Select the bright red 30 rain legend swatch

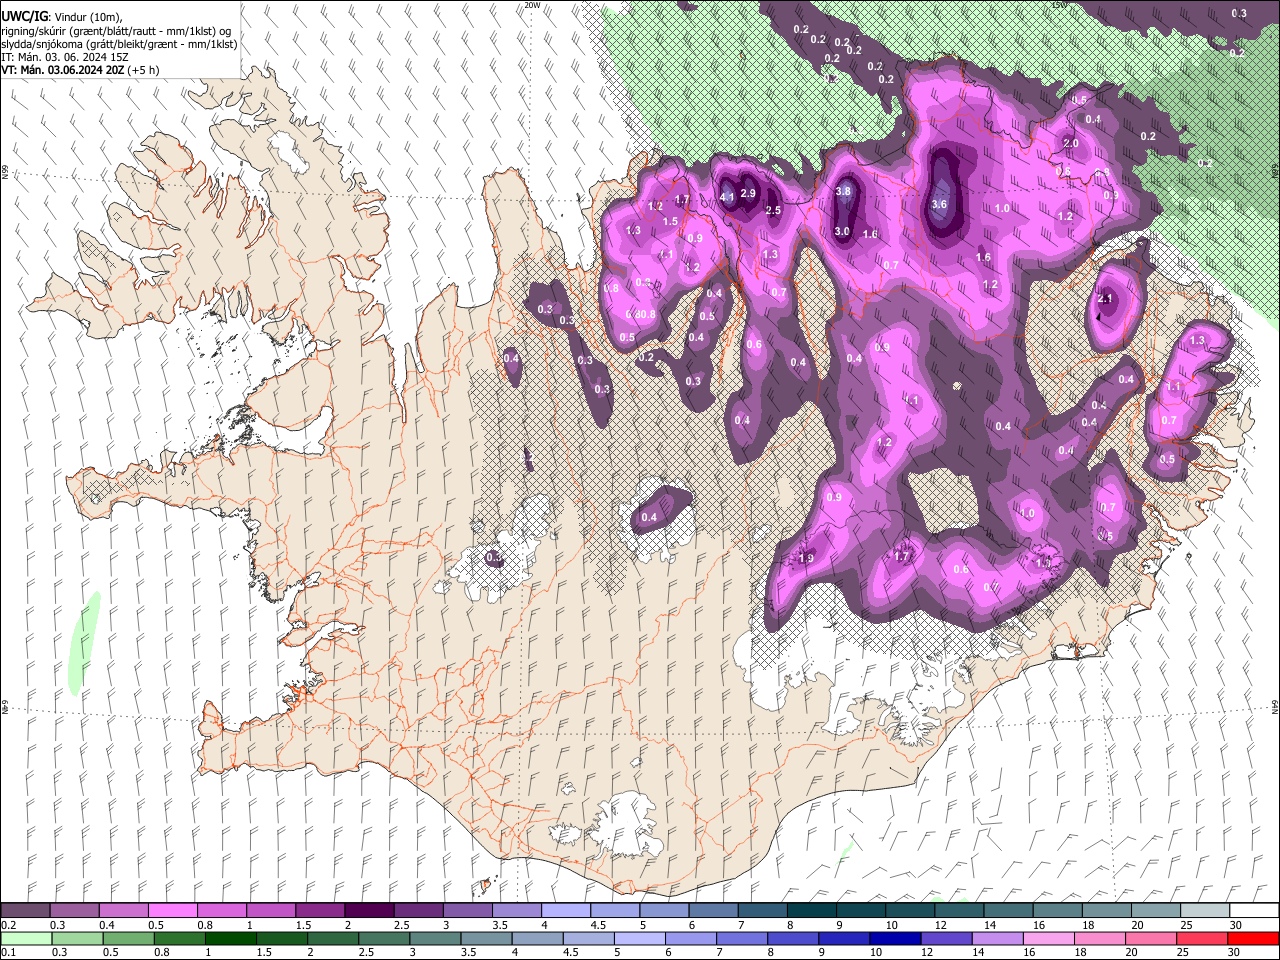pos(1254,938)
